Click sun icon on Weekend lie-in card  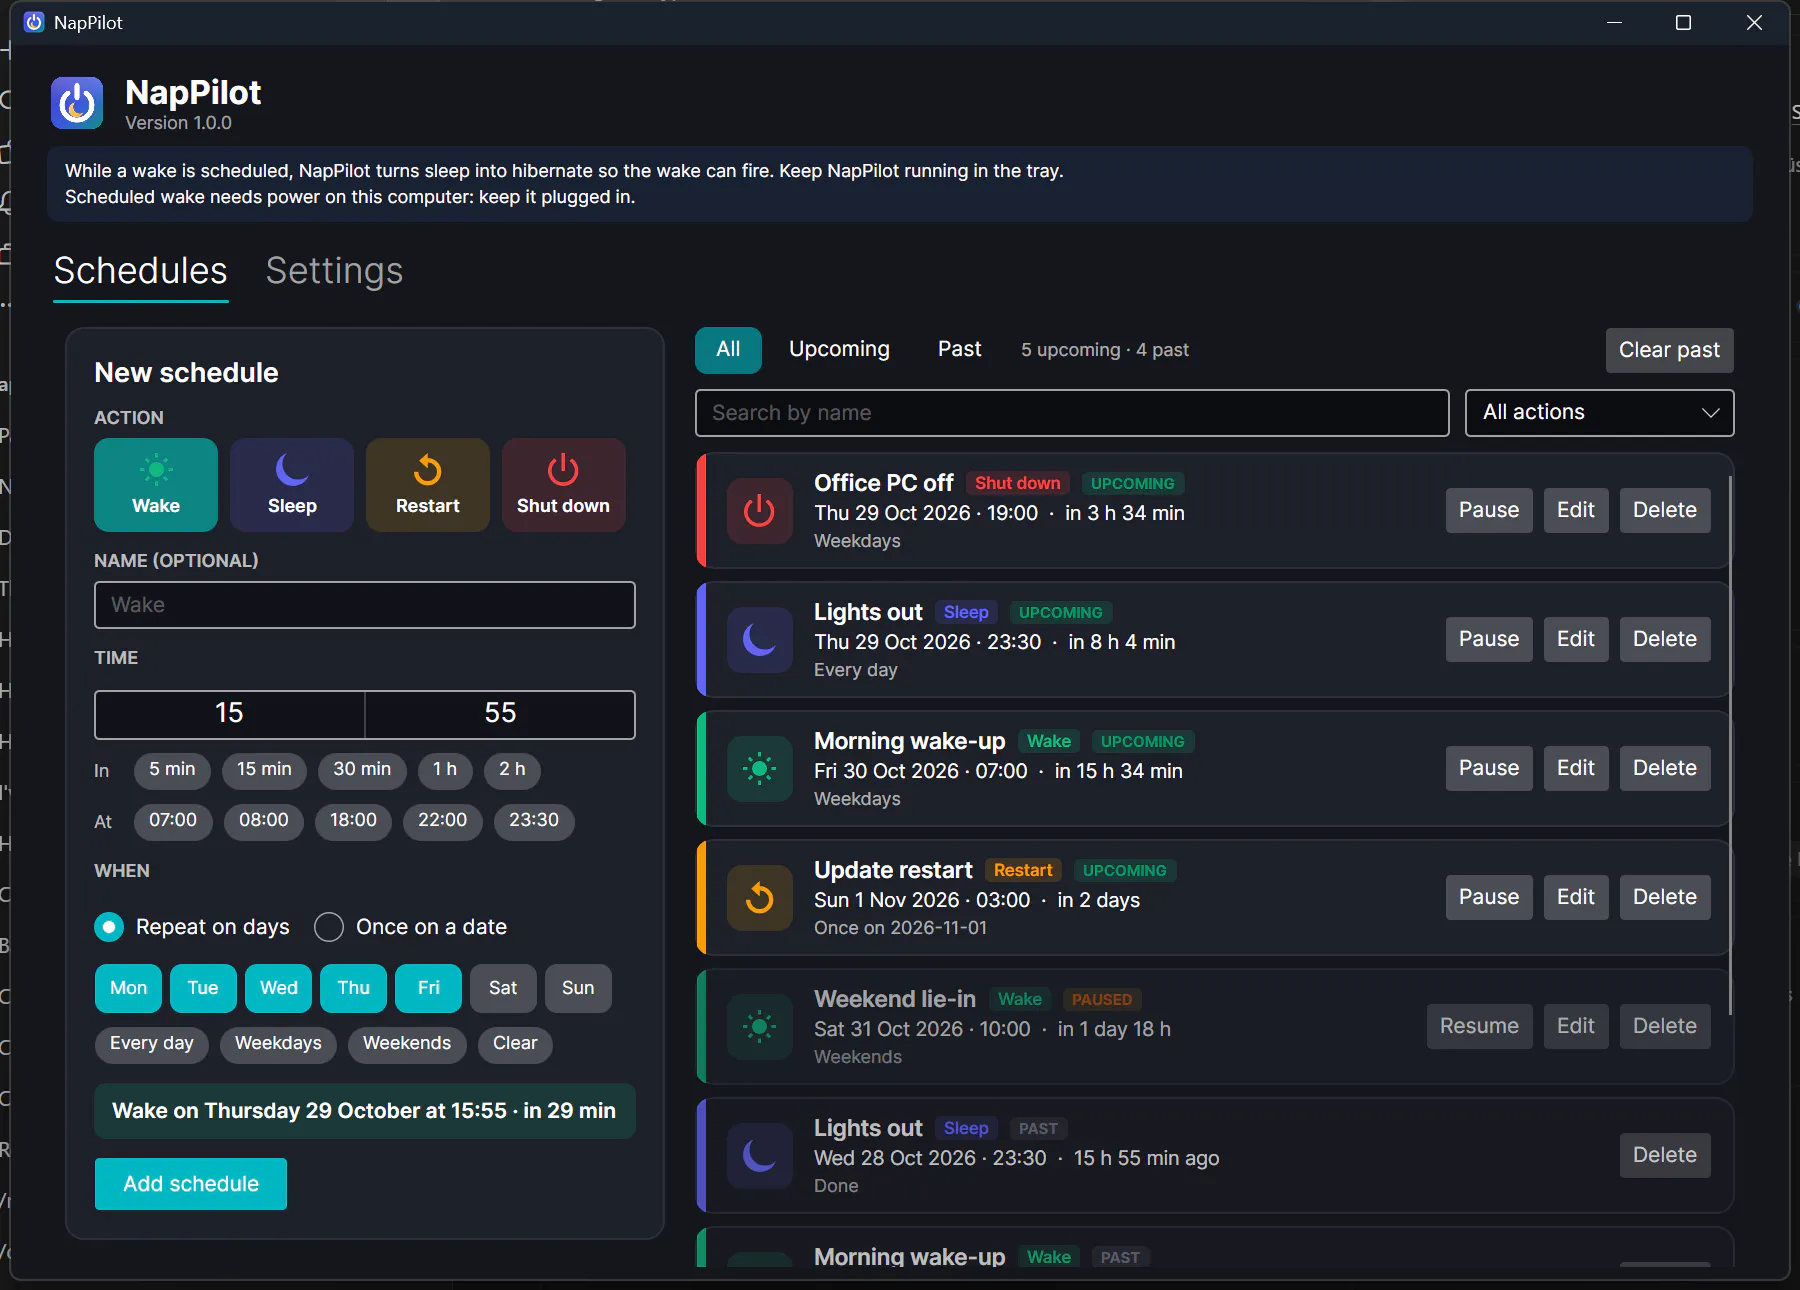760,1027
